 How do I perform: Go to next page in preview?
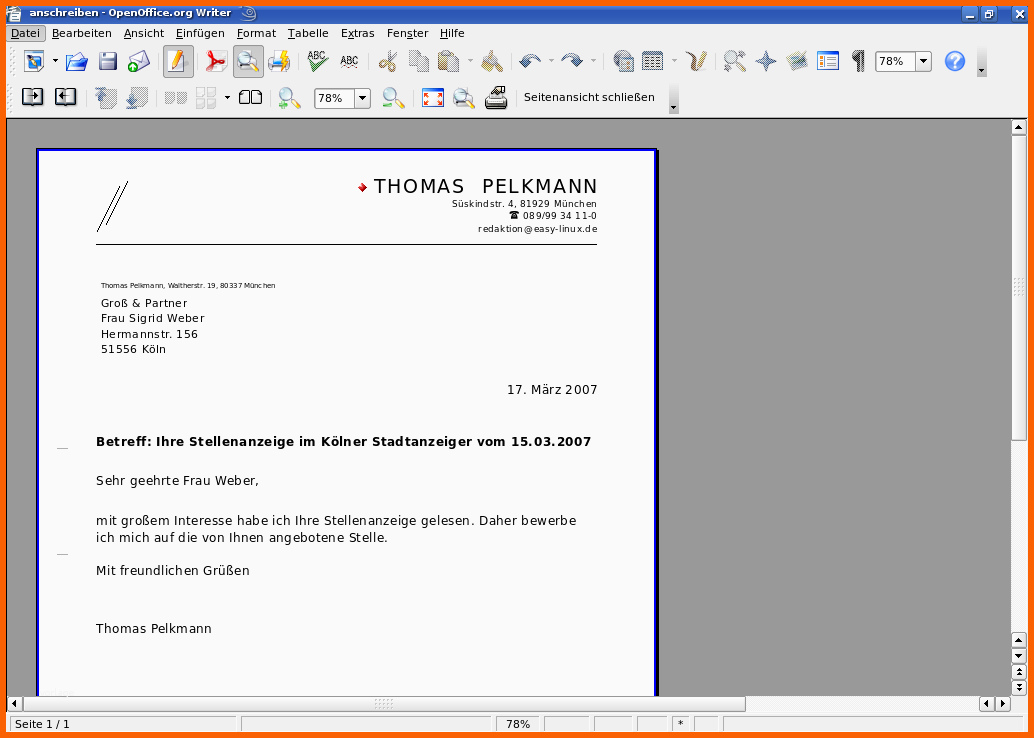(x=65, y=98)
